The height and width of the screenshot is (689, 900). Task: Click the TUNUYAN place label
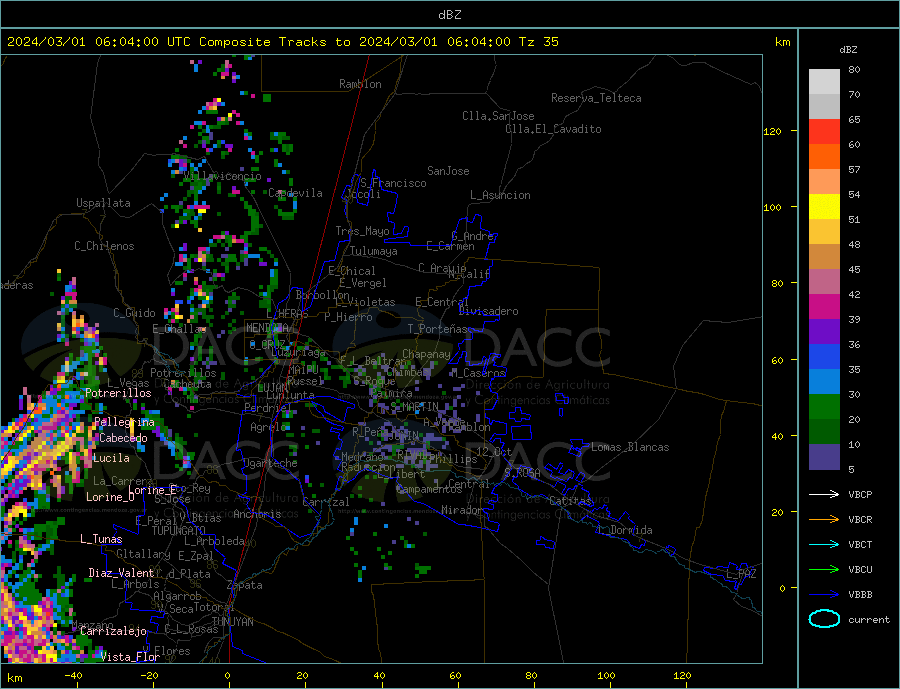pos(232,622)
